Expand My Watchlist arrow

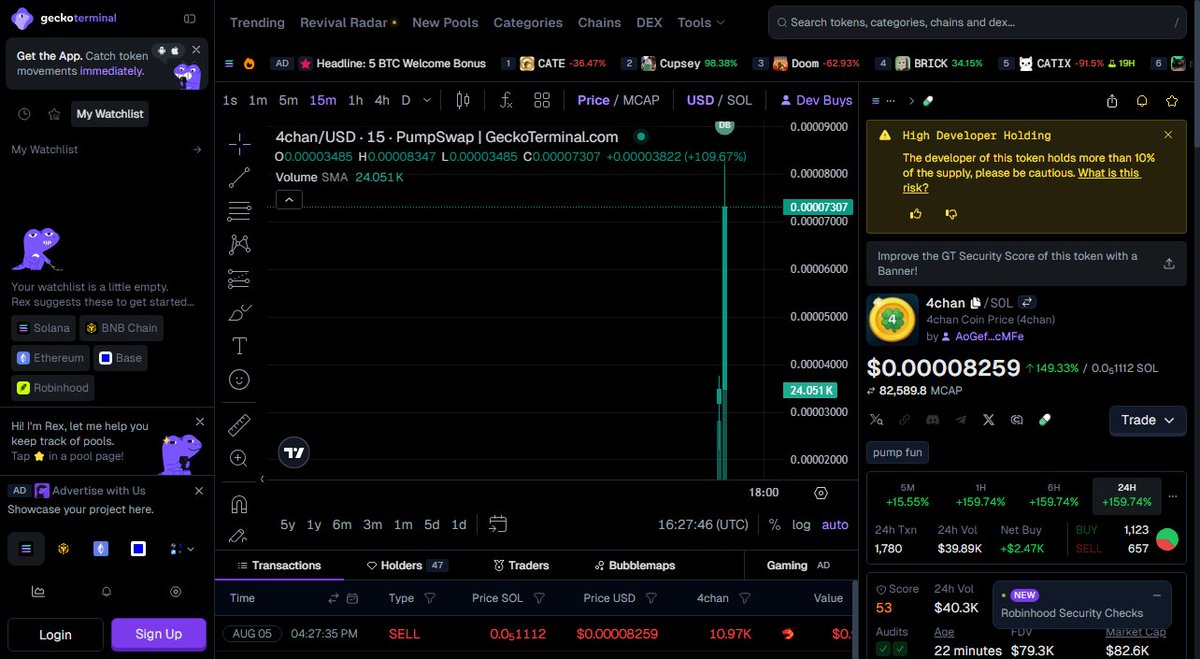click(197, 150)
